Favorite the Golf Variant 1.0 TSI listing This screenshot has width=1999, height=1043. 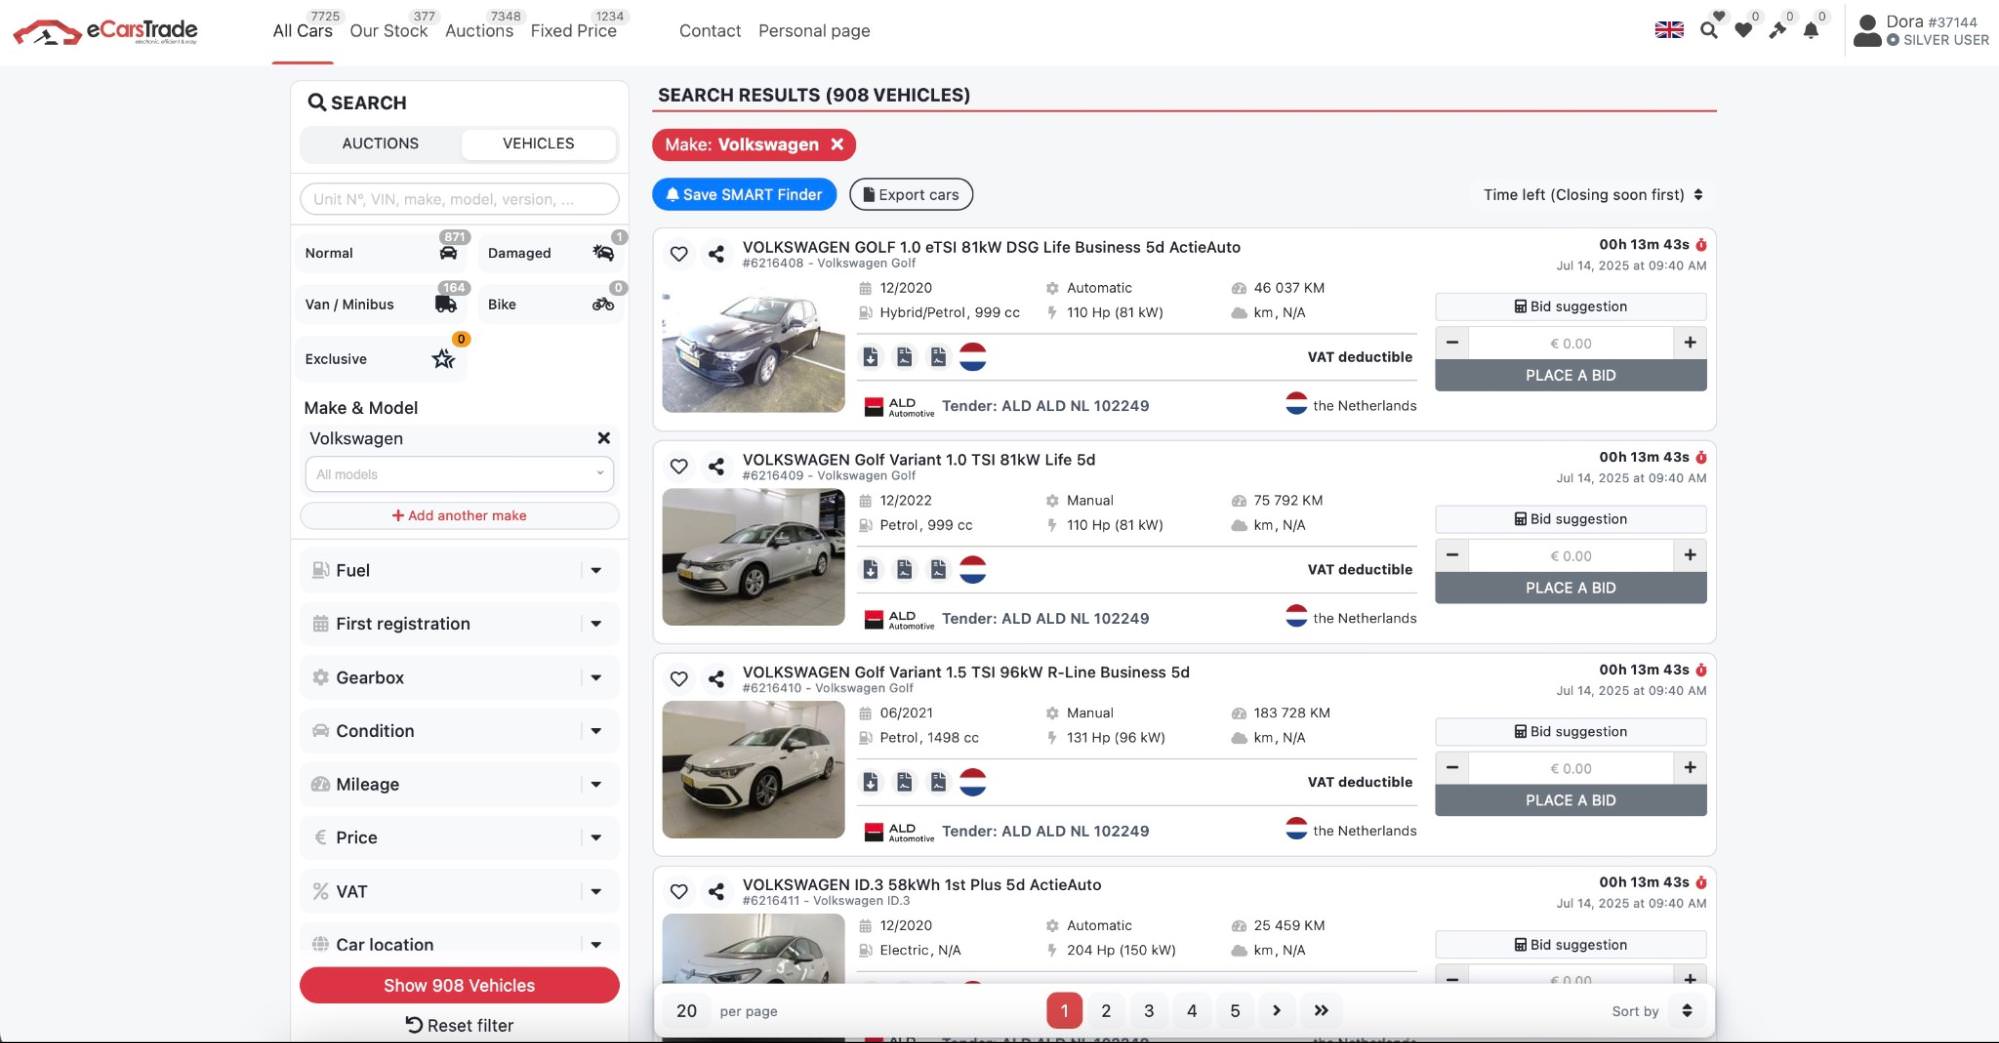pyautogui.click(x=679, y=466)
